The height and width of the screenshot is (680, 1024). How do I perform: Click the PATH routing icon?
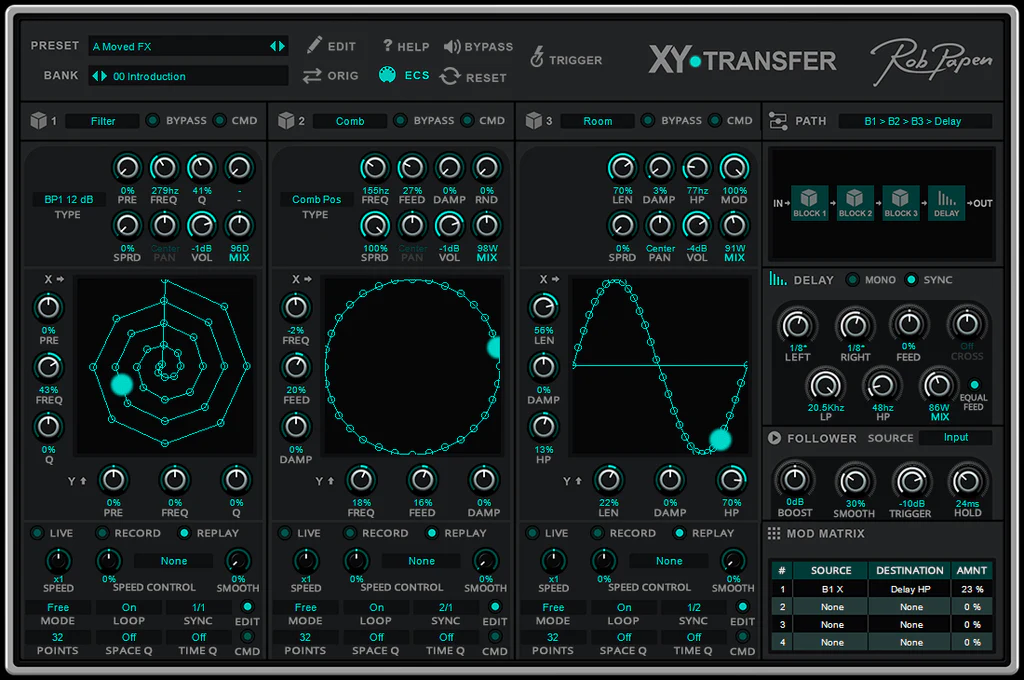point(778,121)
